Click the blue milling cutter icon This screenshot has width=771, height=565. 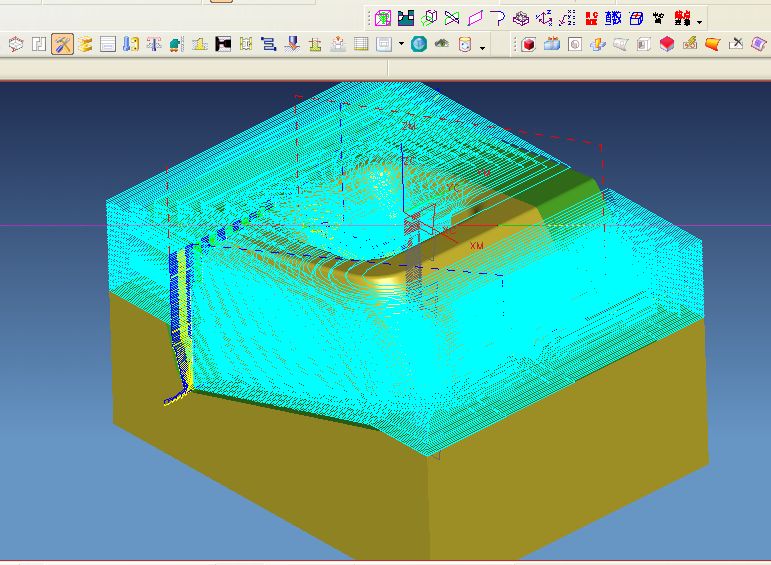click(292, 44)
